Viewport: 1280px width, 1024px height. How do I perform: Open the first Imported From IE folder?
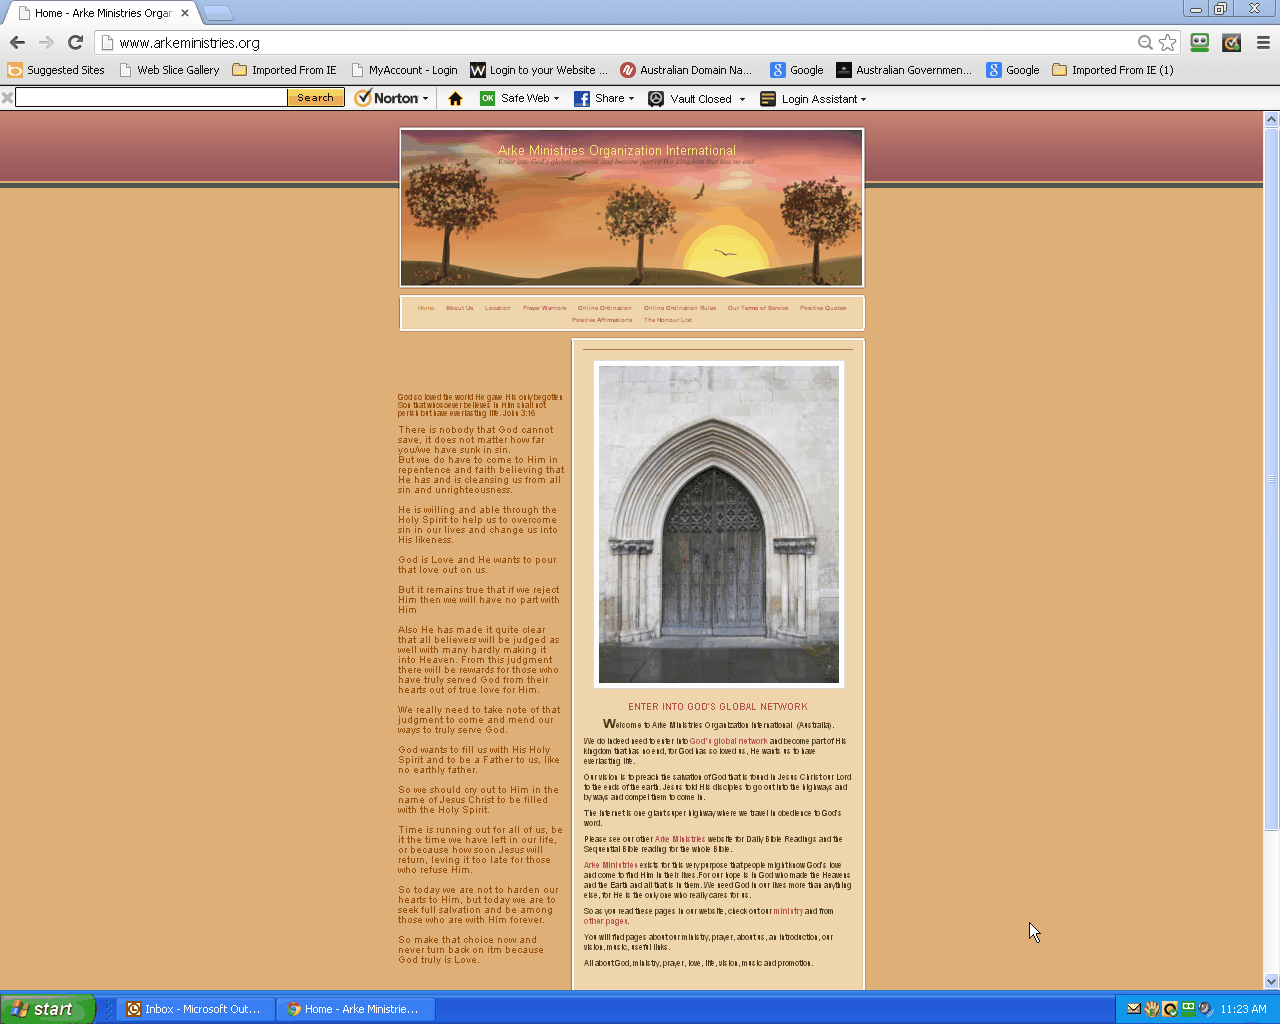(x=285, y=70)
